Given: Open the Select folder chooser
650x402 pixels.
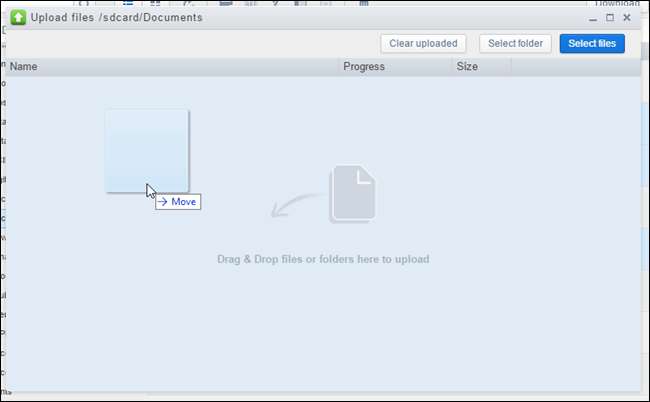Looking at the screenshot, I should (515, 44).
